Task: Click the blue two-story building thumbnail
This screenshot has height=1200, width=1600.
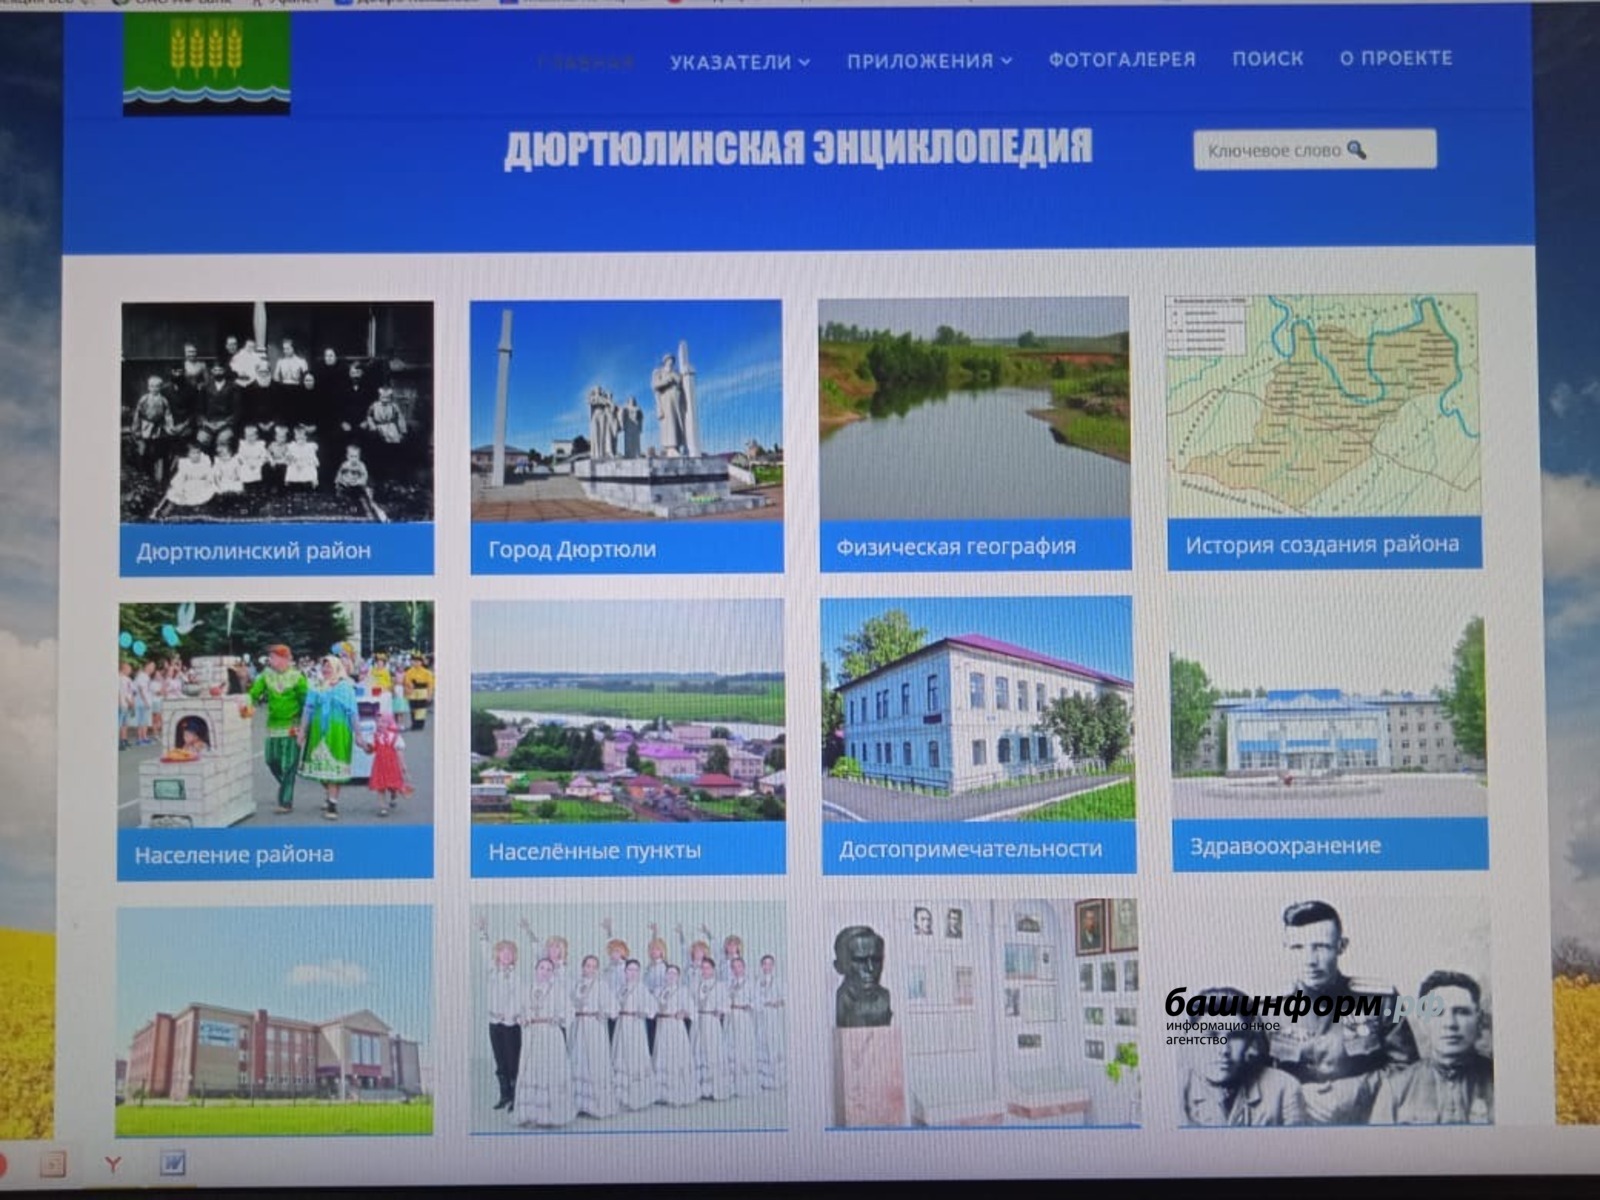Action: point(978,709)
